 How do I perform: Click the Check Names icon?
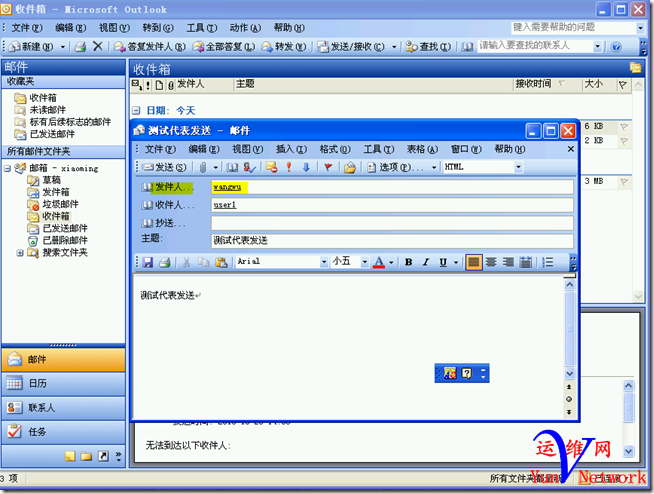point(249,167)
